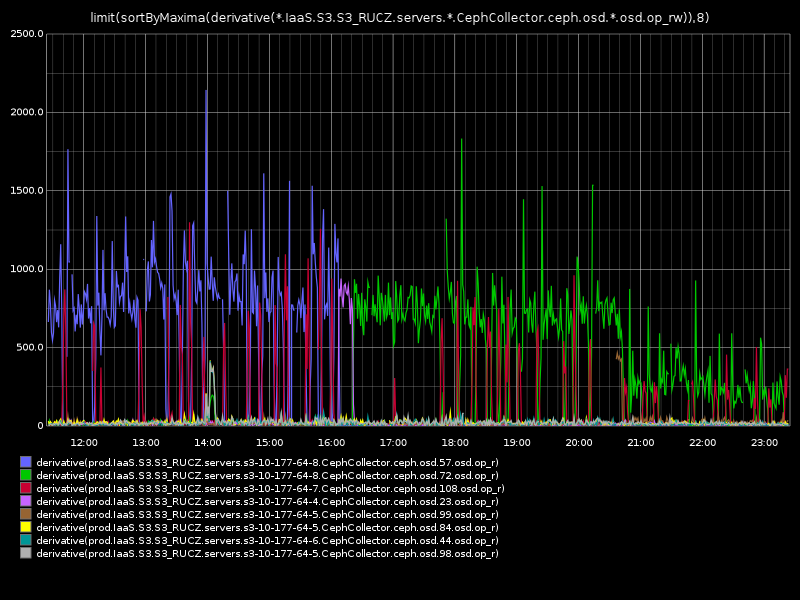Select the osd.44 legend label

267,541
